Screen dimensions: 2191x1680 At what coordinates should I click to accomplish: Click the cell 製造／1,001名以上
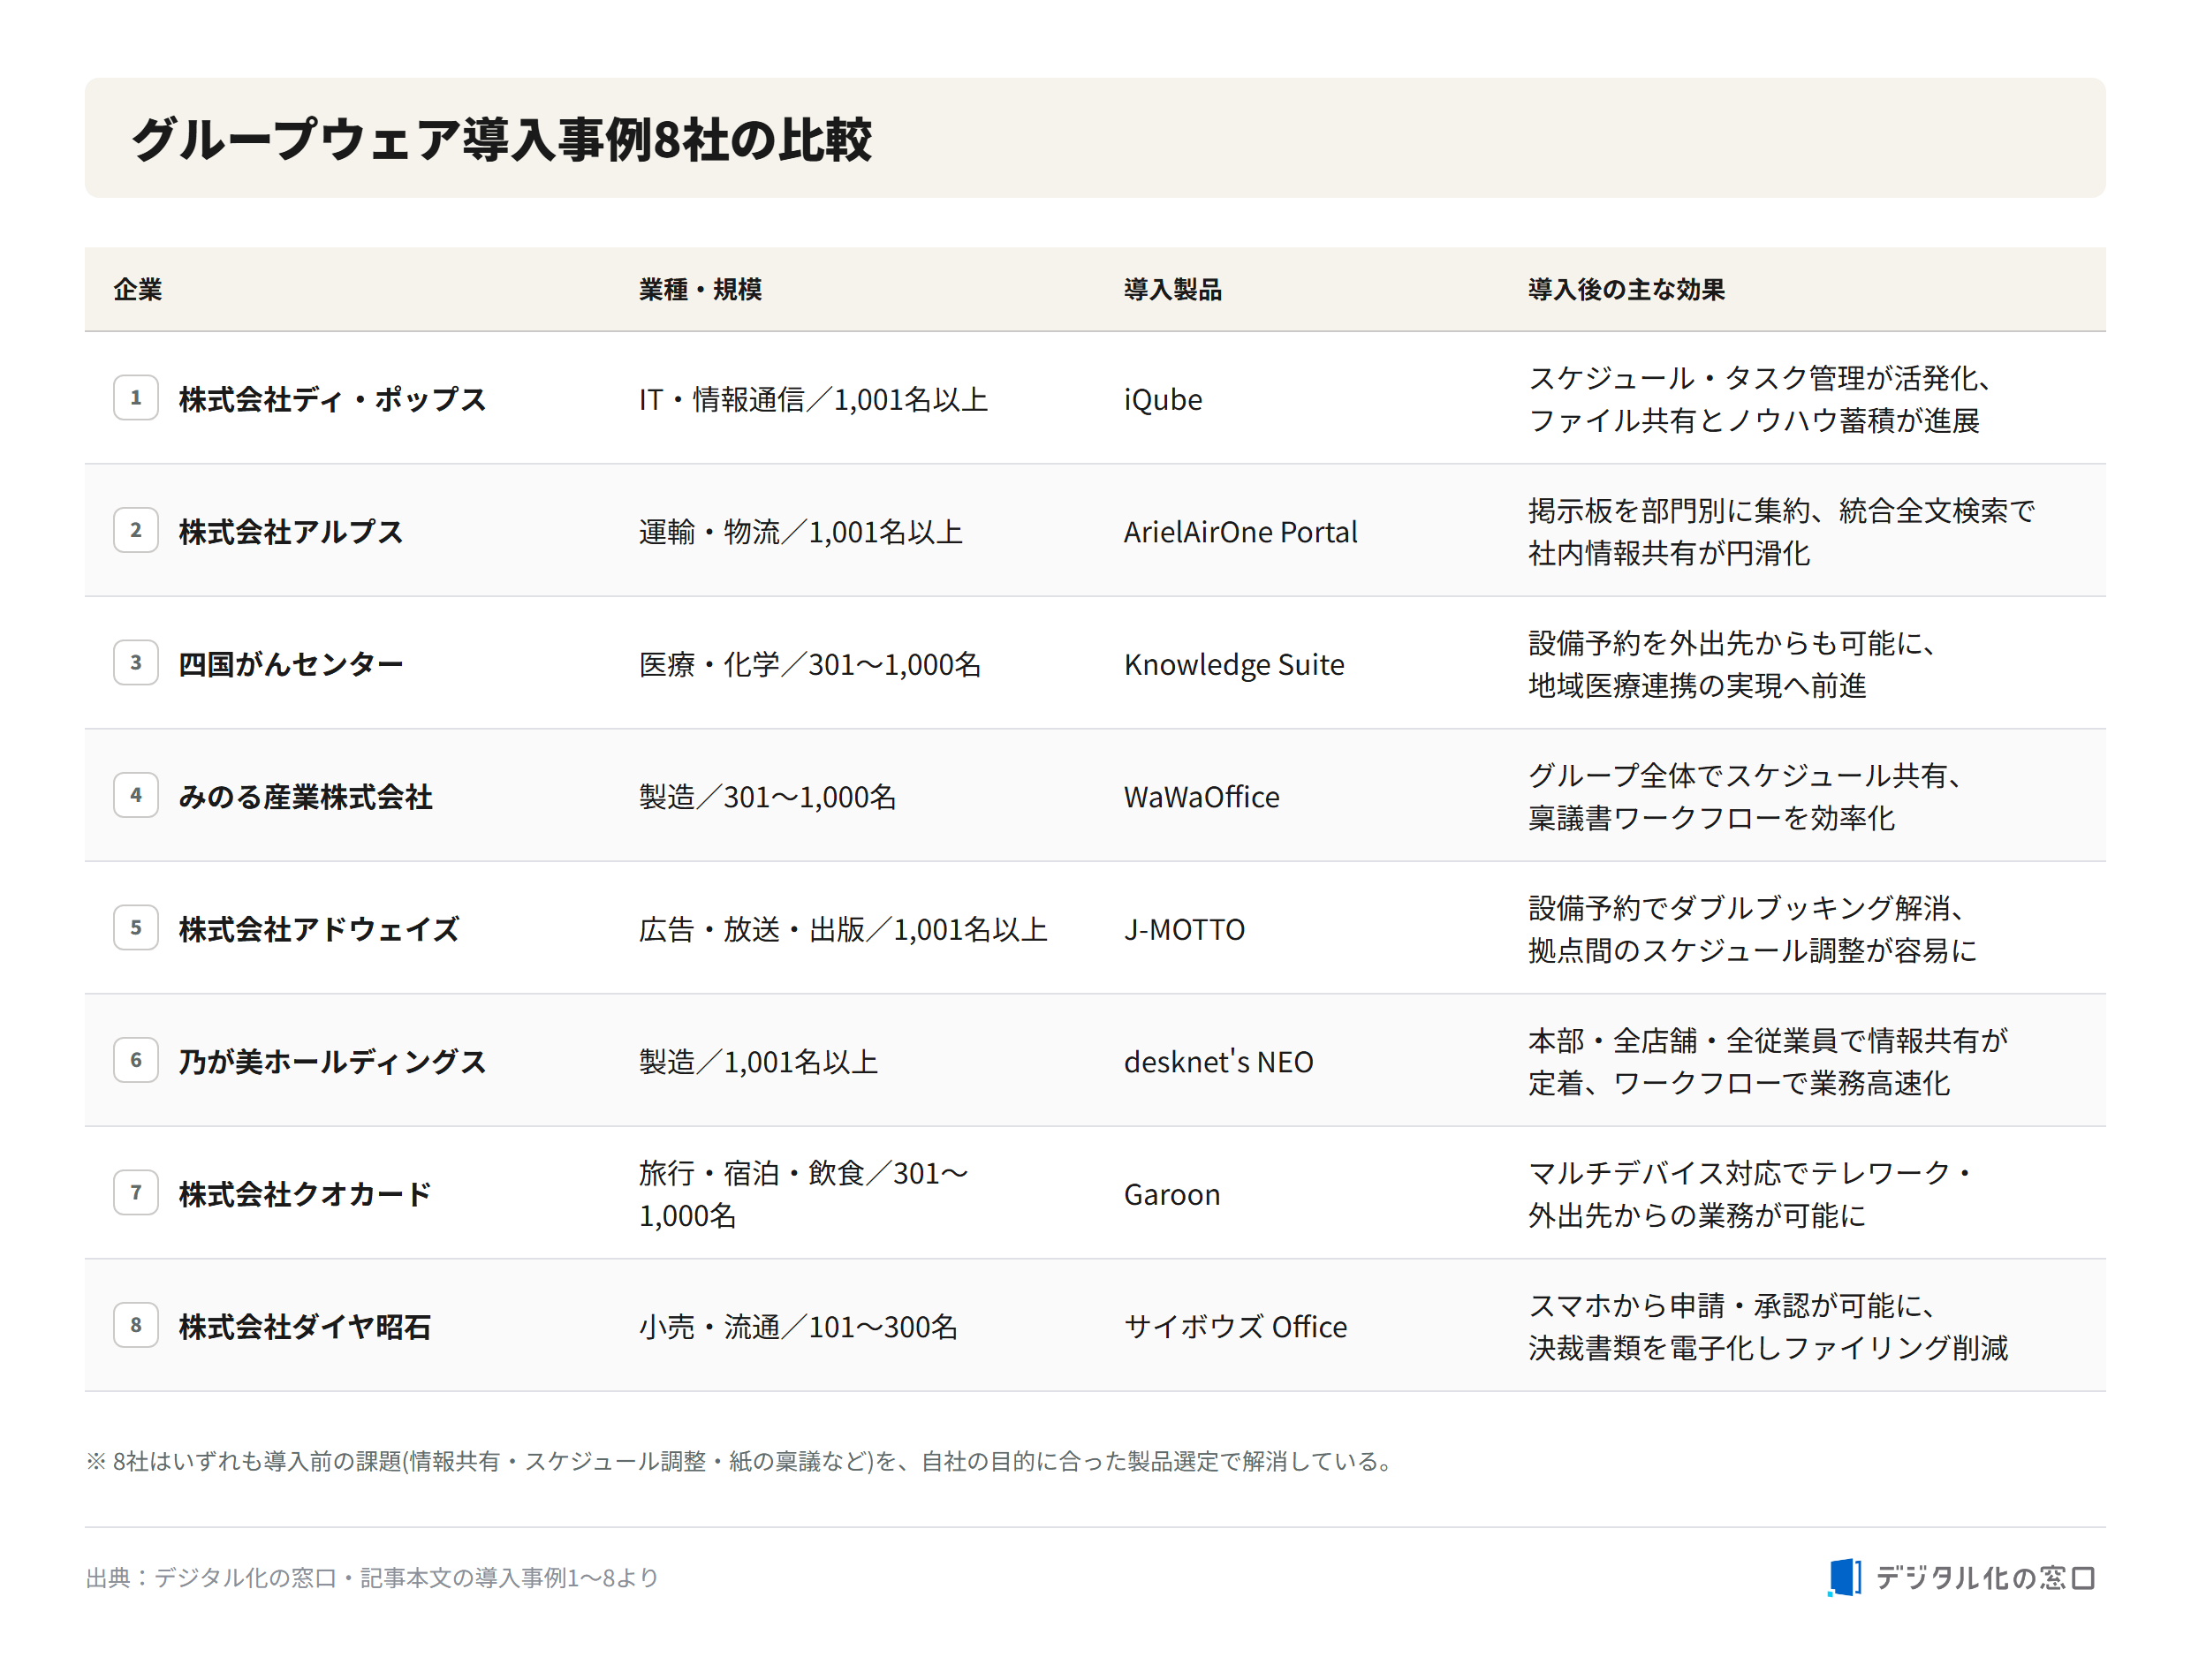click(758, 1061)
